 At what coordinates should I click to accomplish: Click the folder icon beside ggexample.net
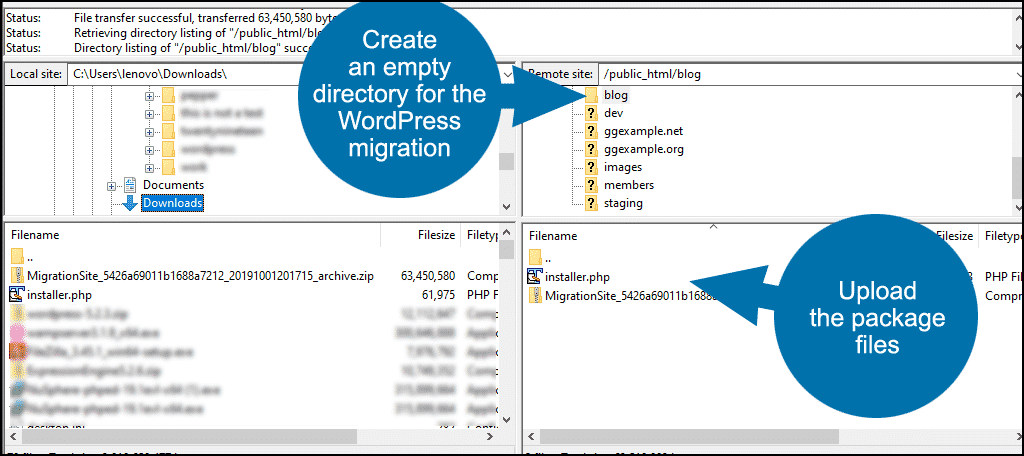click(592, 131)
